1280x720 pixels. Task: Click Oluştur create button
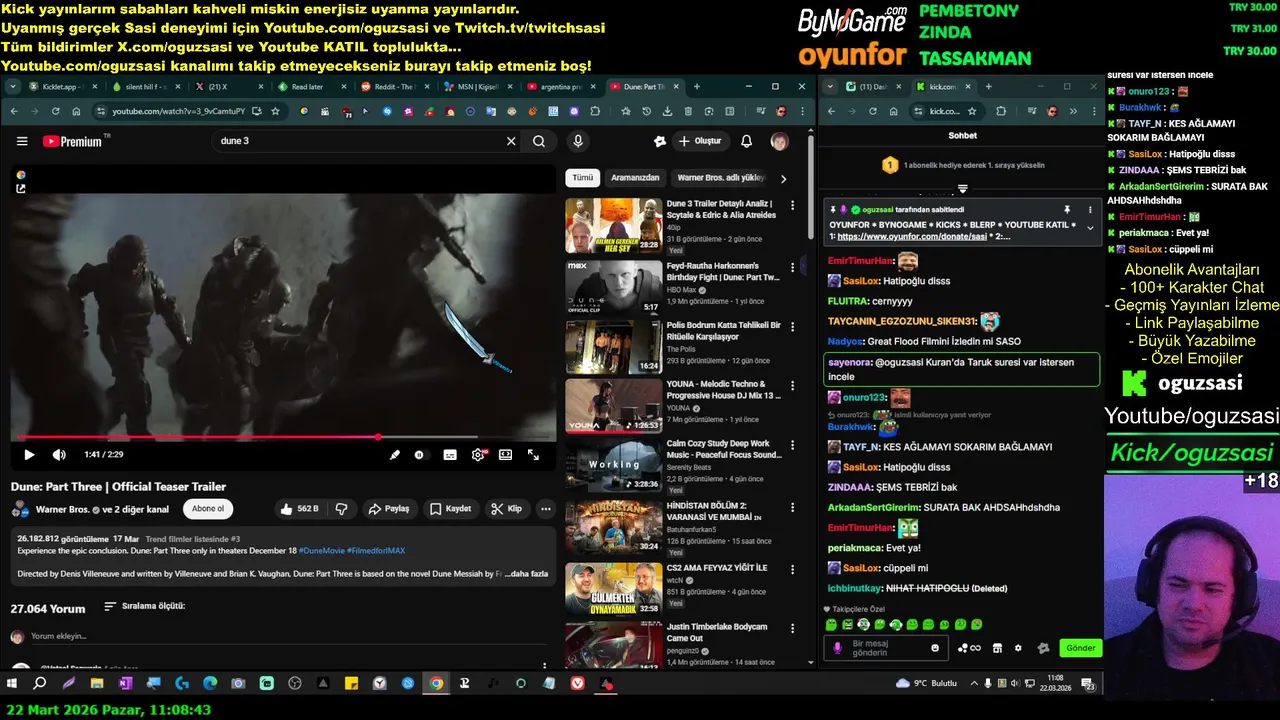pyautogui.click(x=699, y=141)
